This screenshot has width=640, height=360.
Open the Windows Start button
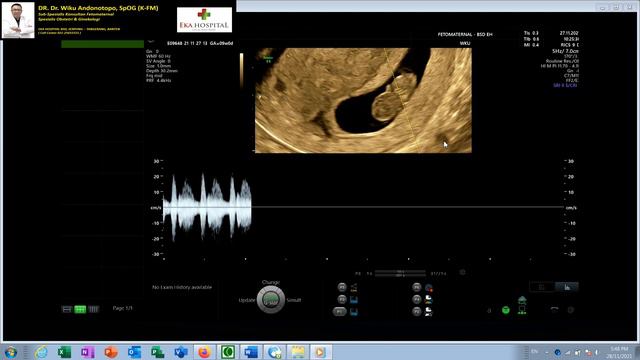11,352
